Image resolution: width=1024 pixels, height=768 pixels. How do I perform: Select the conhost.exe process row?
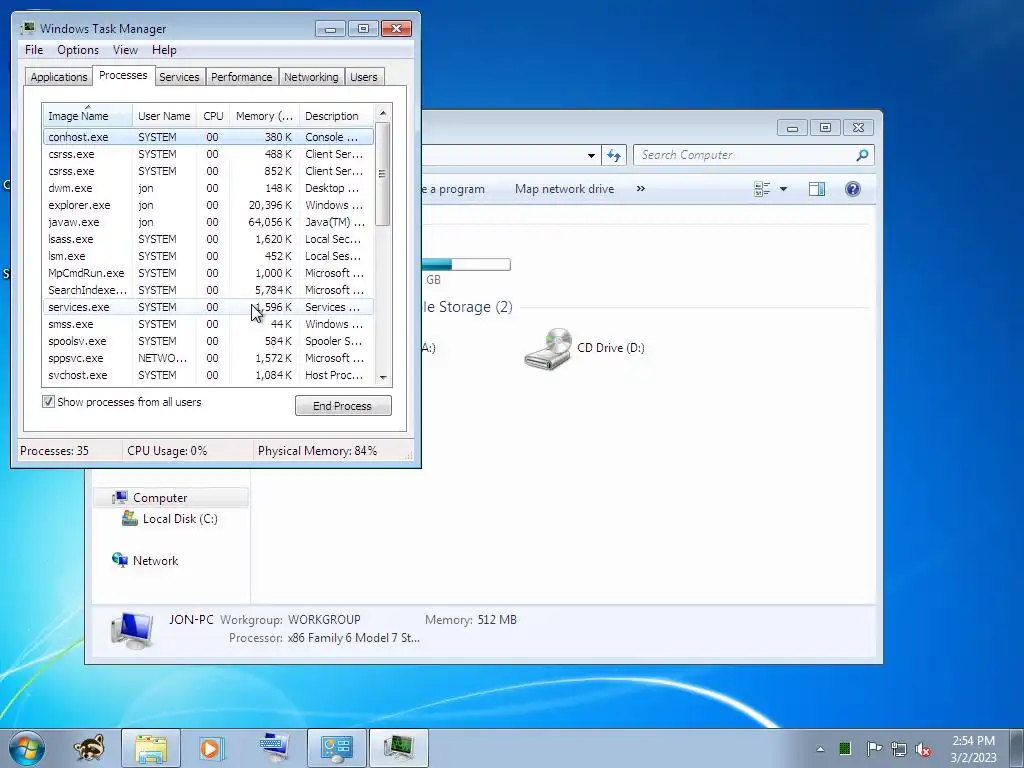(208, 137)
